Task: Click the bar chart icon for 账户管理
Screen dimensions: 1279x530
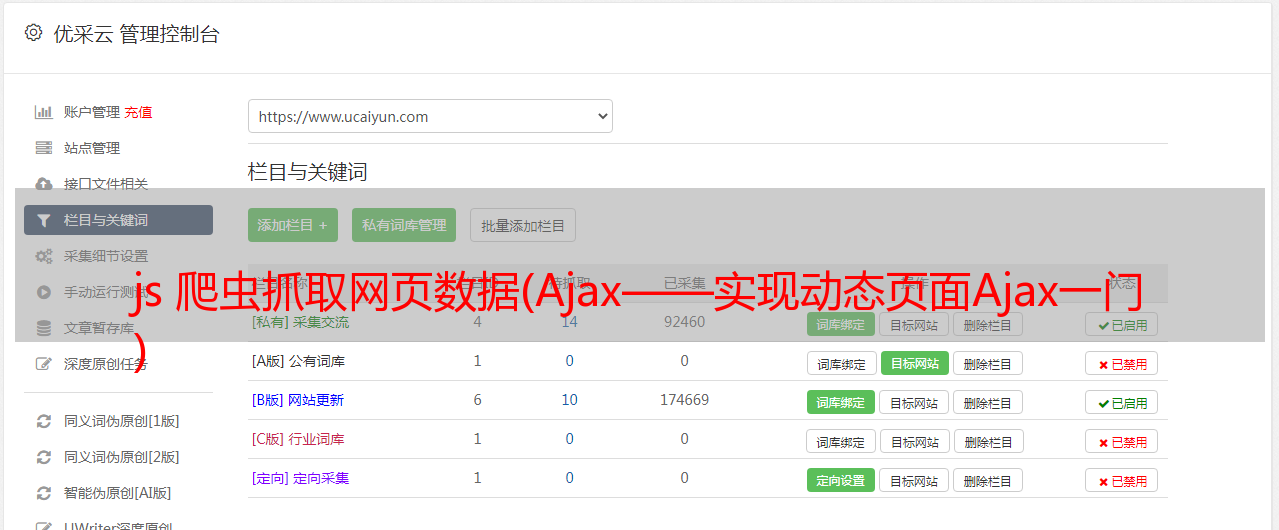Action: pos(43,112)
